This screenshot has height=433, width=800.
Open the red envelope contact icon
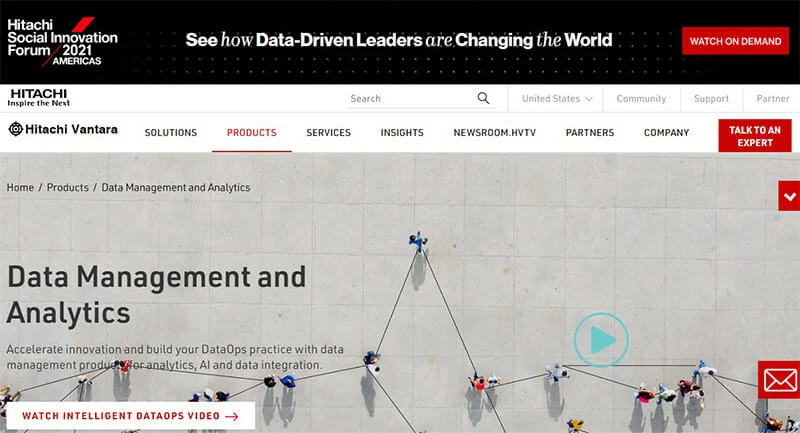coord(779,380)
